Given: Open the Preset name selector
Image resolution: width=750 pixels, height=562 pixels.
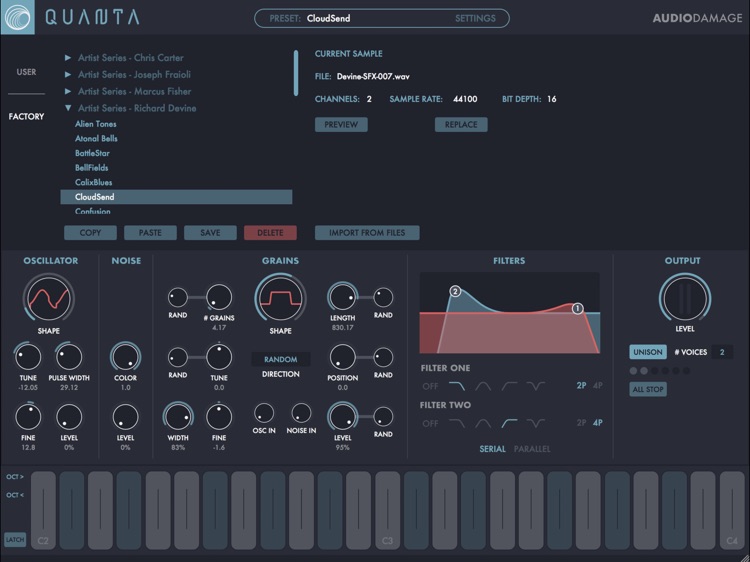Looking at the screenshot, I should (329, 18).
